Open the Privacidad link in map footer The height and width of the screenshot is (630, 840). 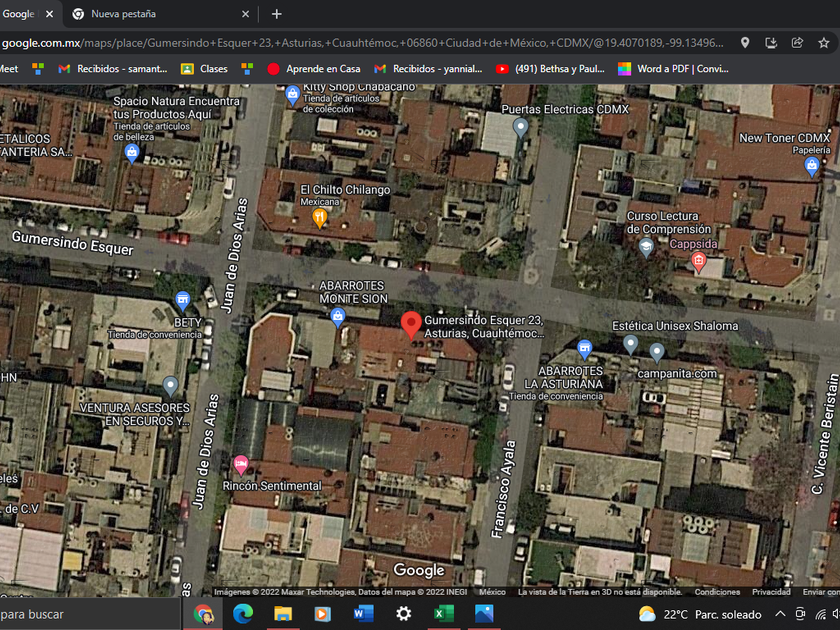tap(771, 592)
